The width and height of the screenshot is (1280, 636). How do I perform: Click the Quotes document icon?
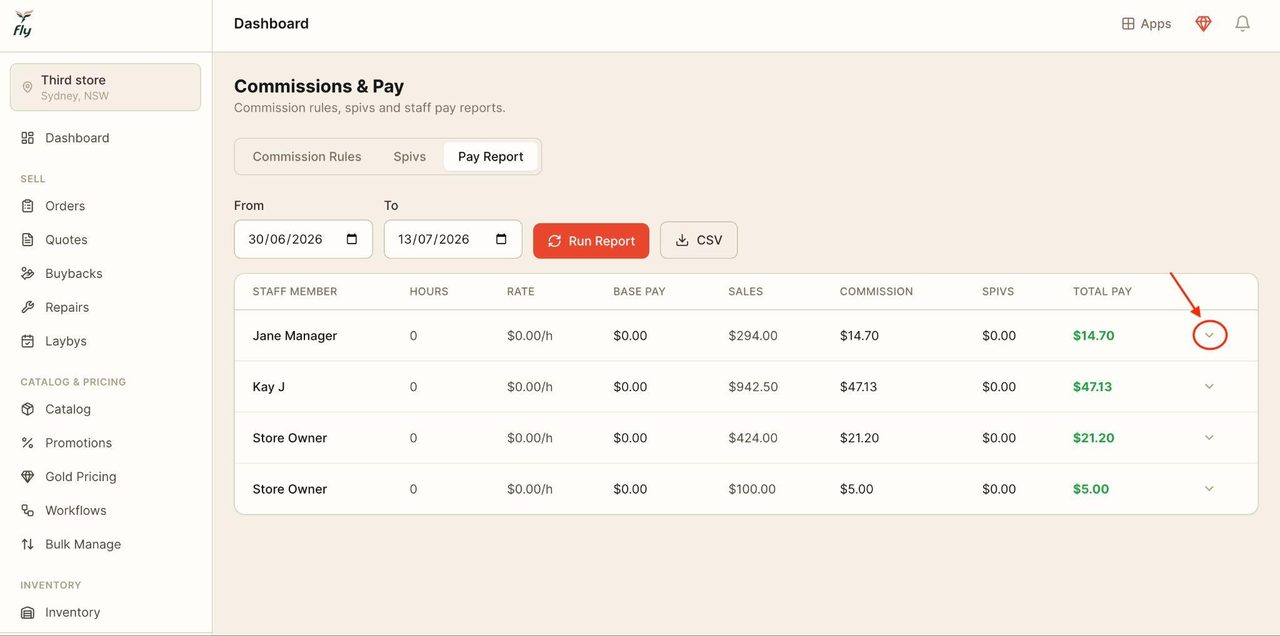pos(28,240)
